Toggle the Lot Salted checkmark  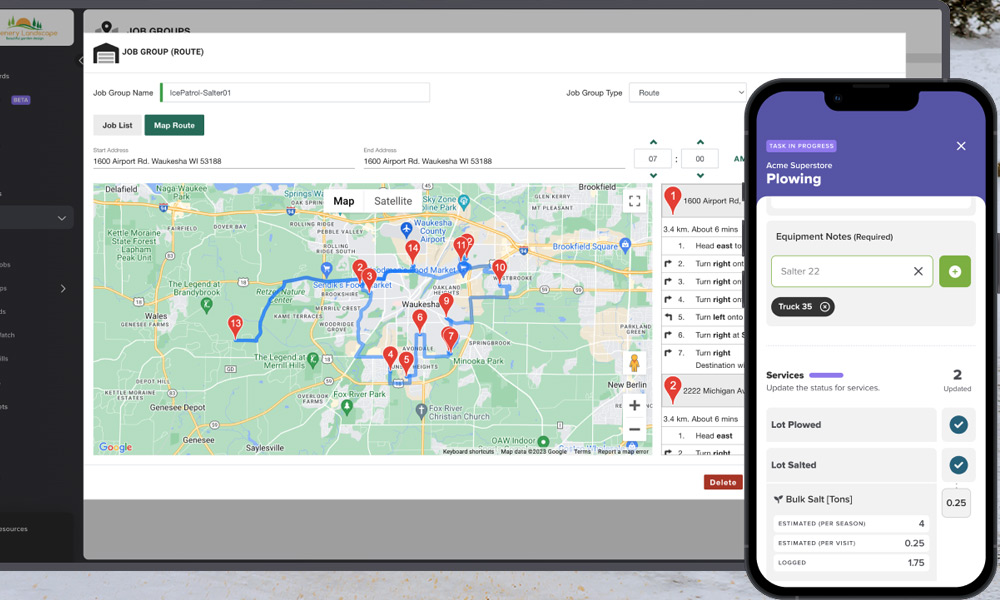pyautogui.click(x=958, y=465)
